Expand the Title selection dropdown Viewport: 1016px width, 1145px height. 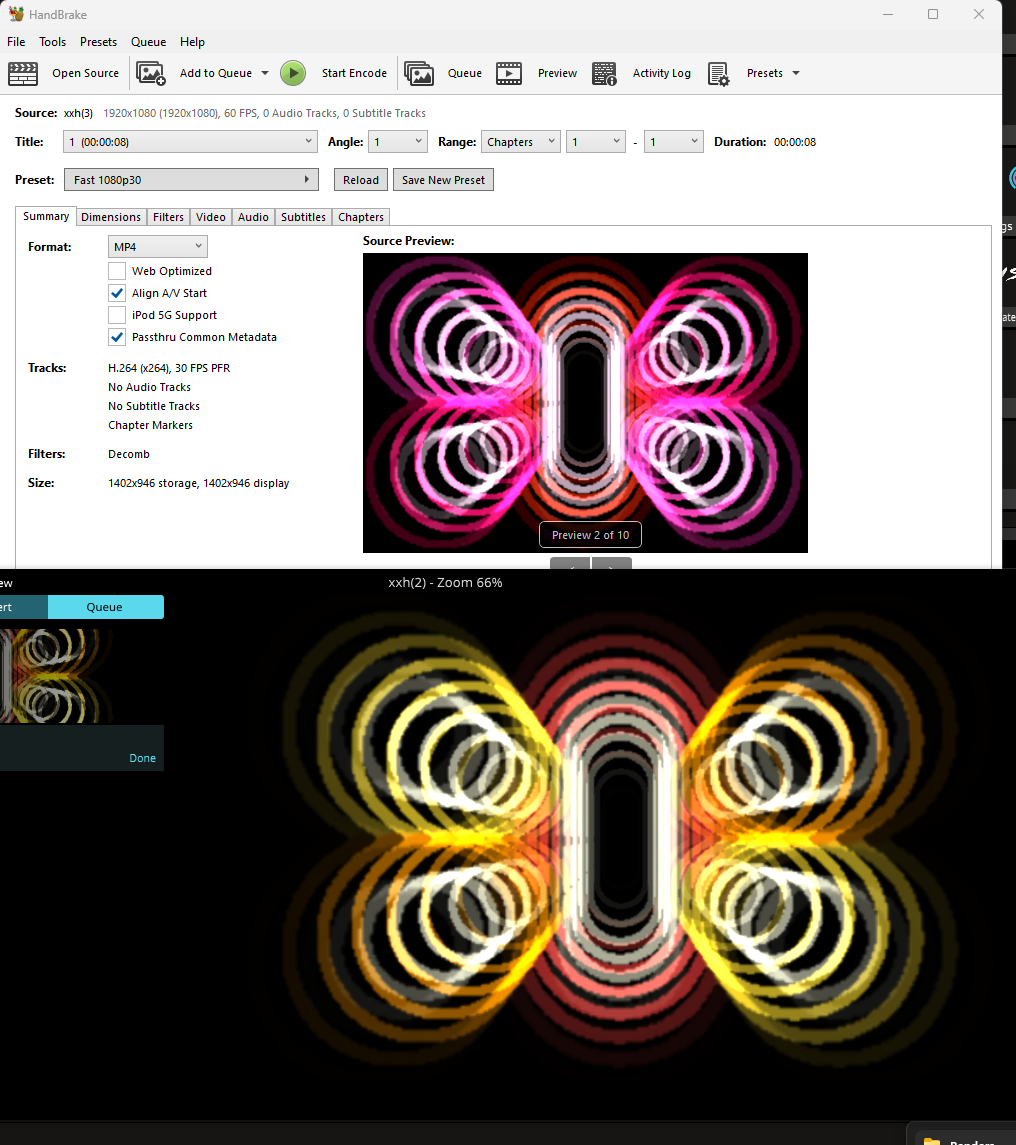click(190, 142)
